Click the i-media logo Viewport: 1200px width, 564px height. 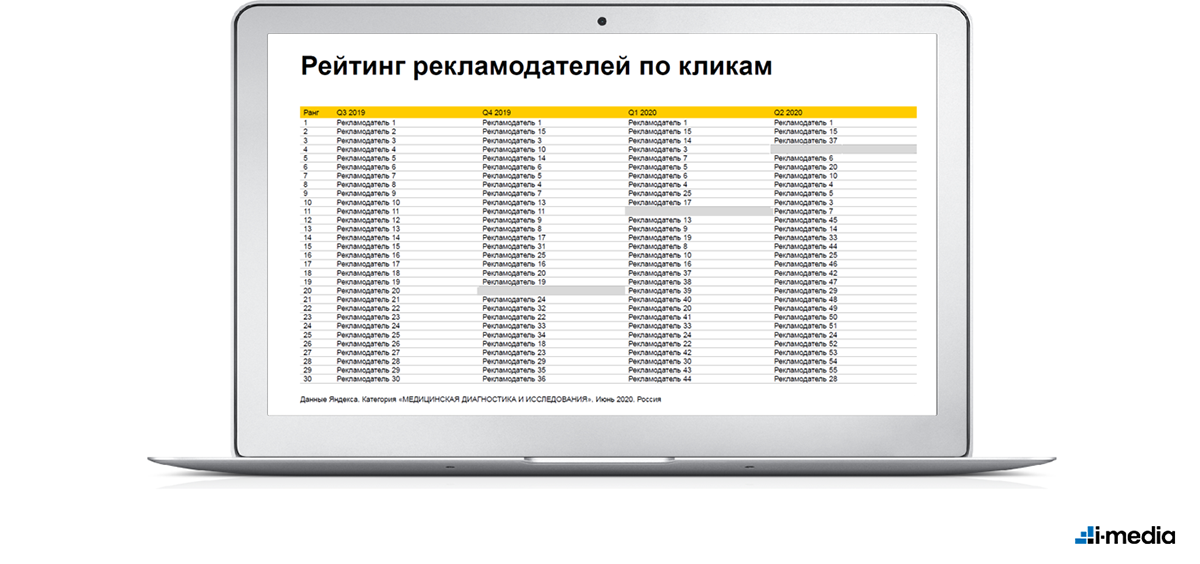[1125, 536]
